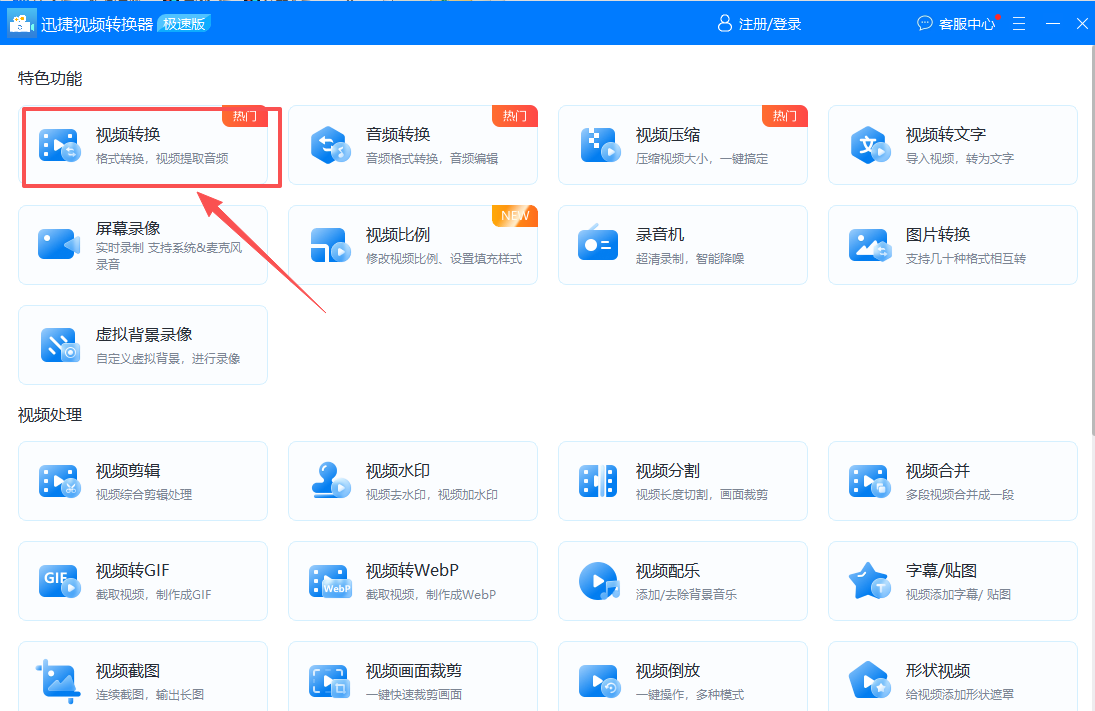打开视频压缩功能
Viewport: 1095px width, 711px height.
pos(682,145)
